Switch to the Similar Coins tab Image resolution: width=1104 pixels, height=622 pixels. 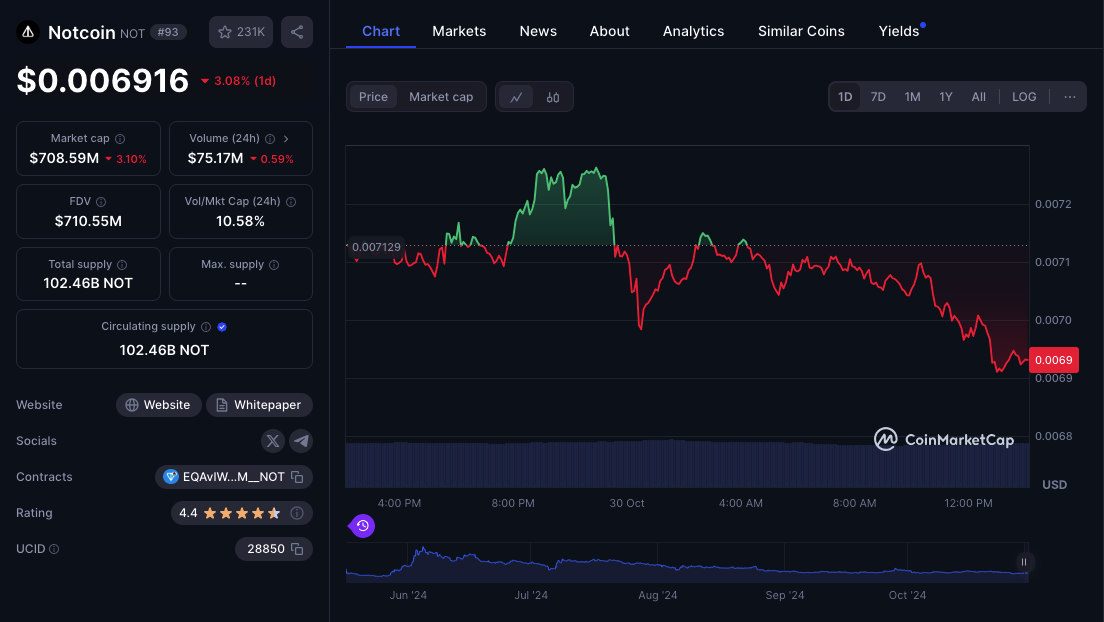(x=801, y=31)
